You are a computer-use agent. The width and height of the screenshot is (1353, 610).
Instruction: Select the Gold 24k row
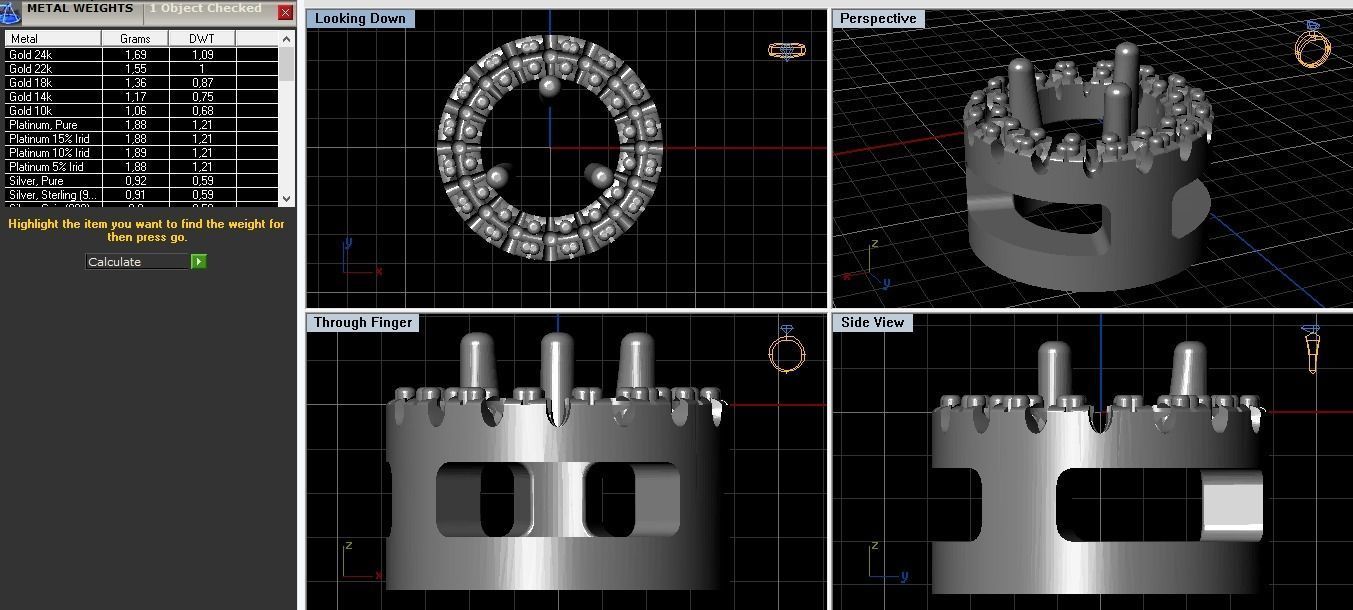141,55
